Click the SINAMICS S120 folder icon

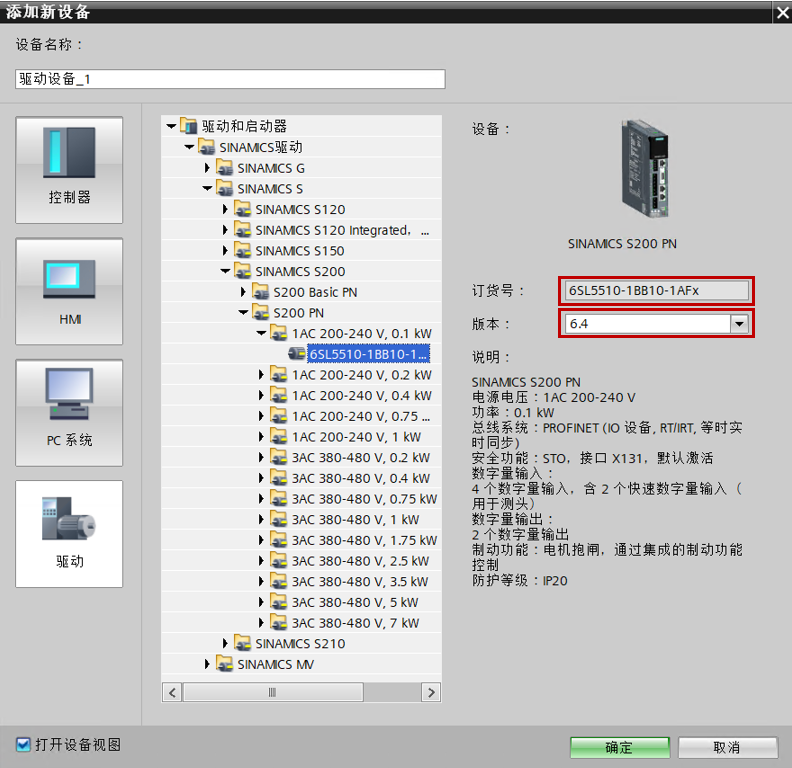(242, 209)
